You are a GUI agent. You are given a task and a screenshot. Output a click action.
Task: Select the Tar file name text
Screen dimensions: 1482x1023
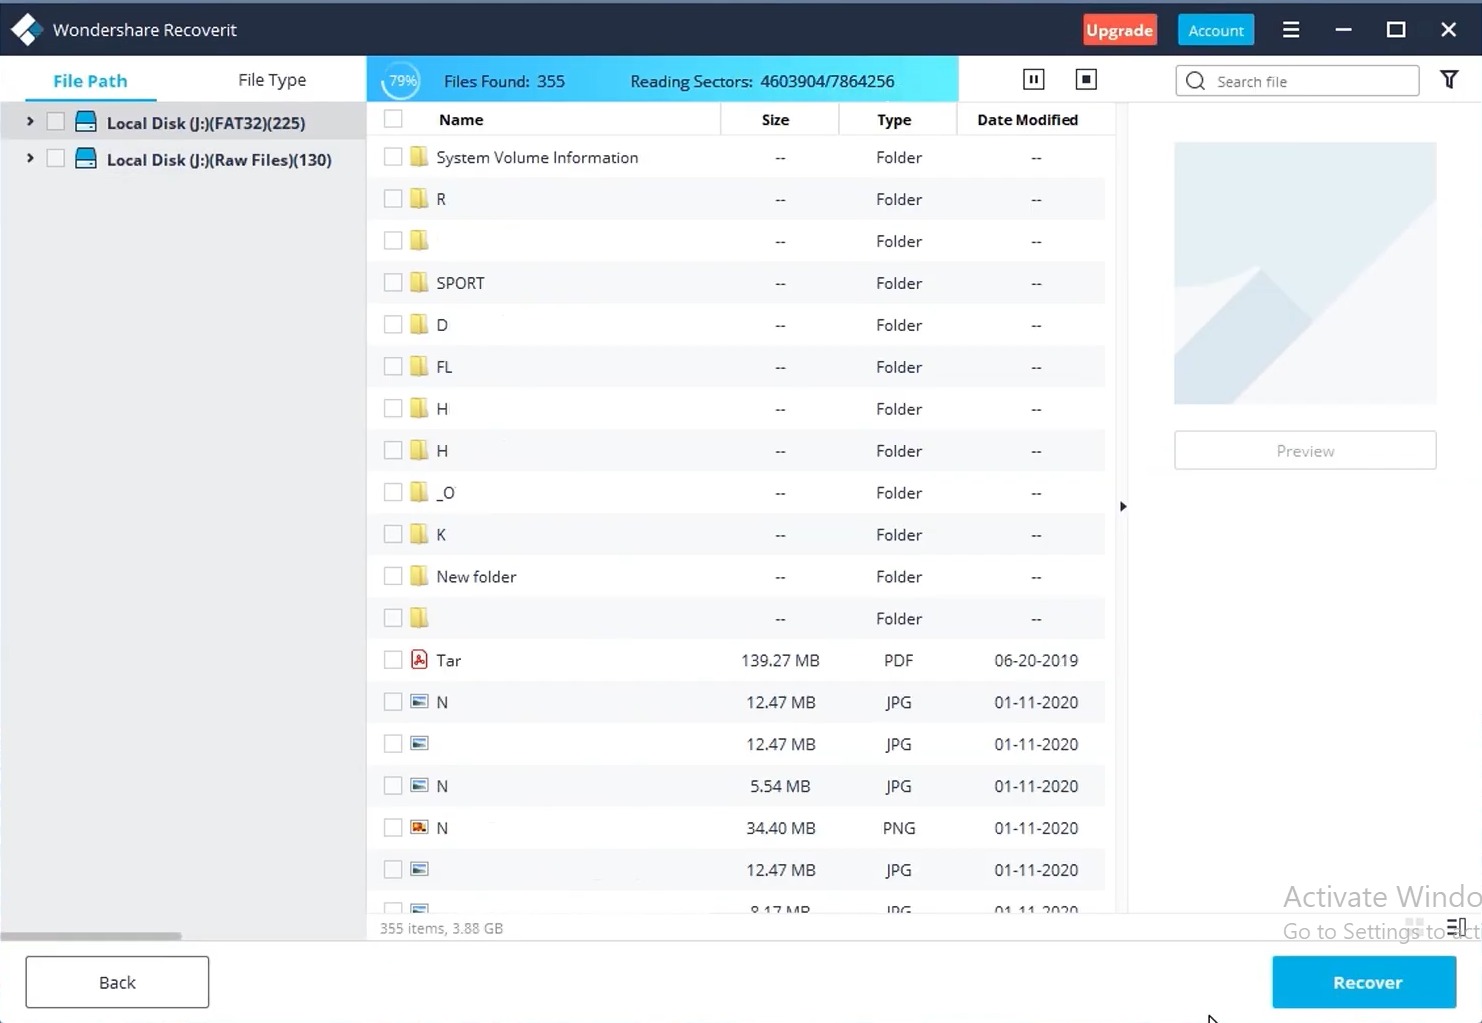click(x=448, y=660)
